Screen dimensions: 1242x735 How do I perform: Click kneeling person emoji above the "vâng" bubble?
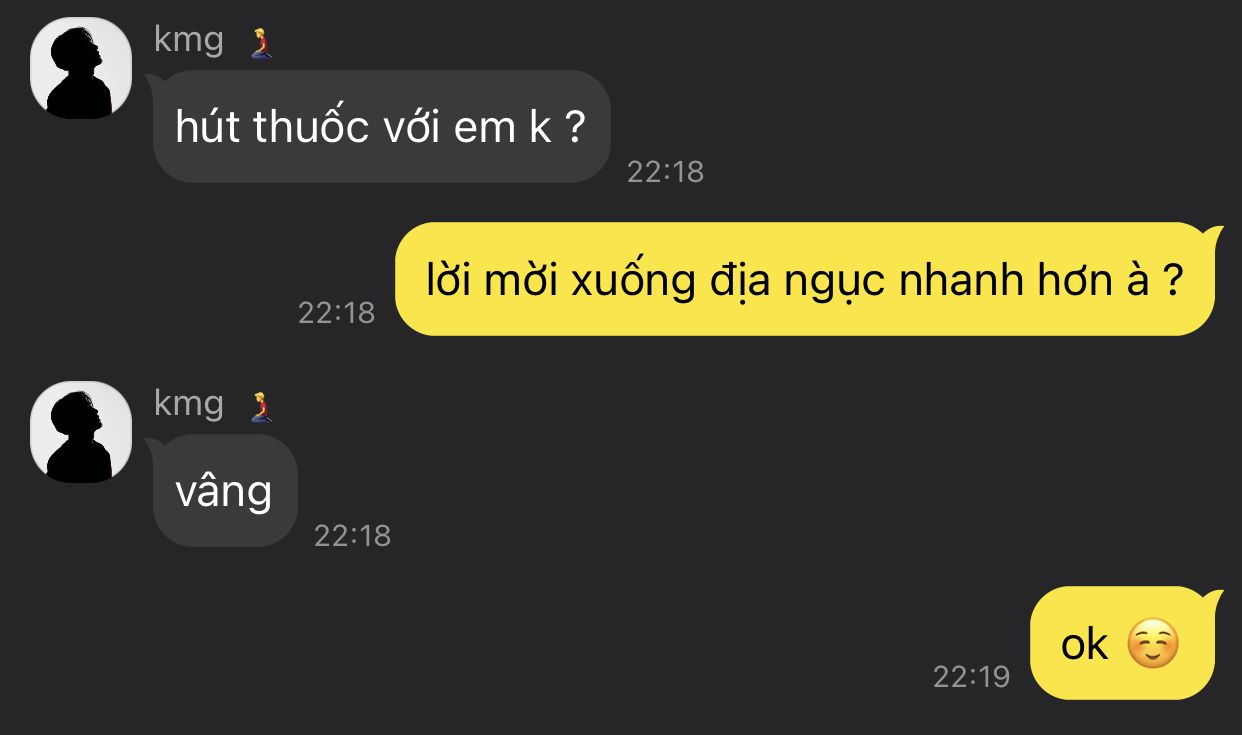[262, 407]
